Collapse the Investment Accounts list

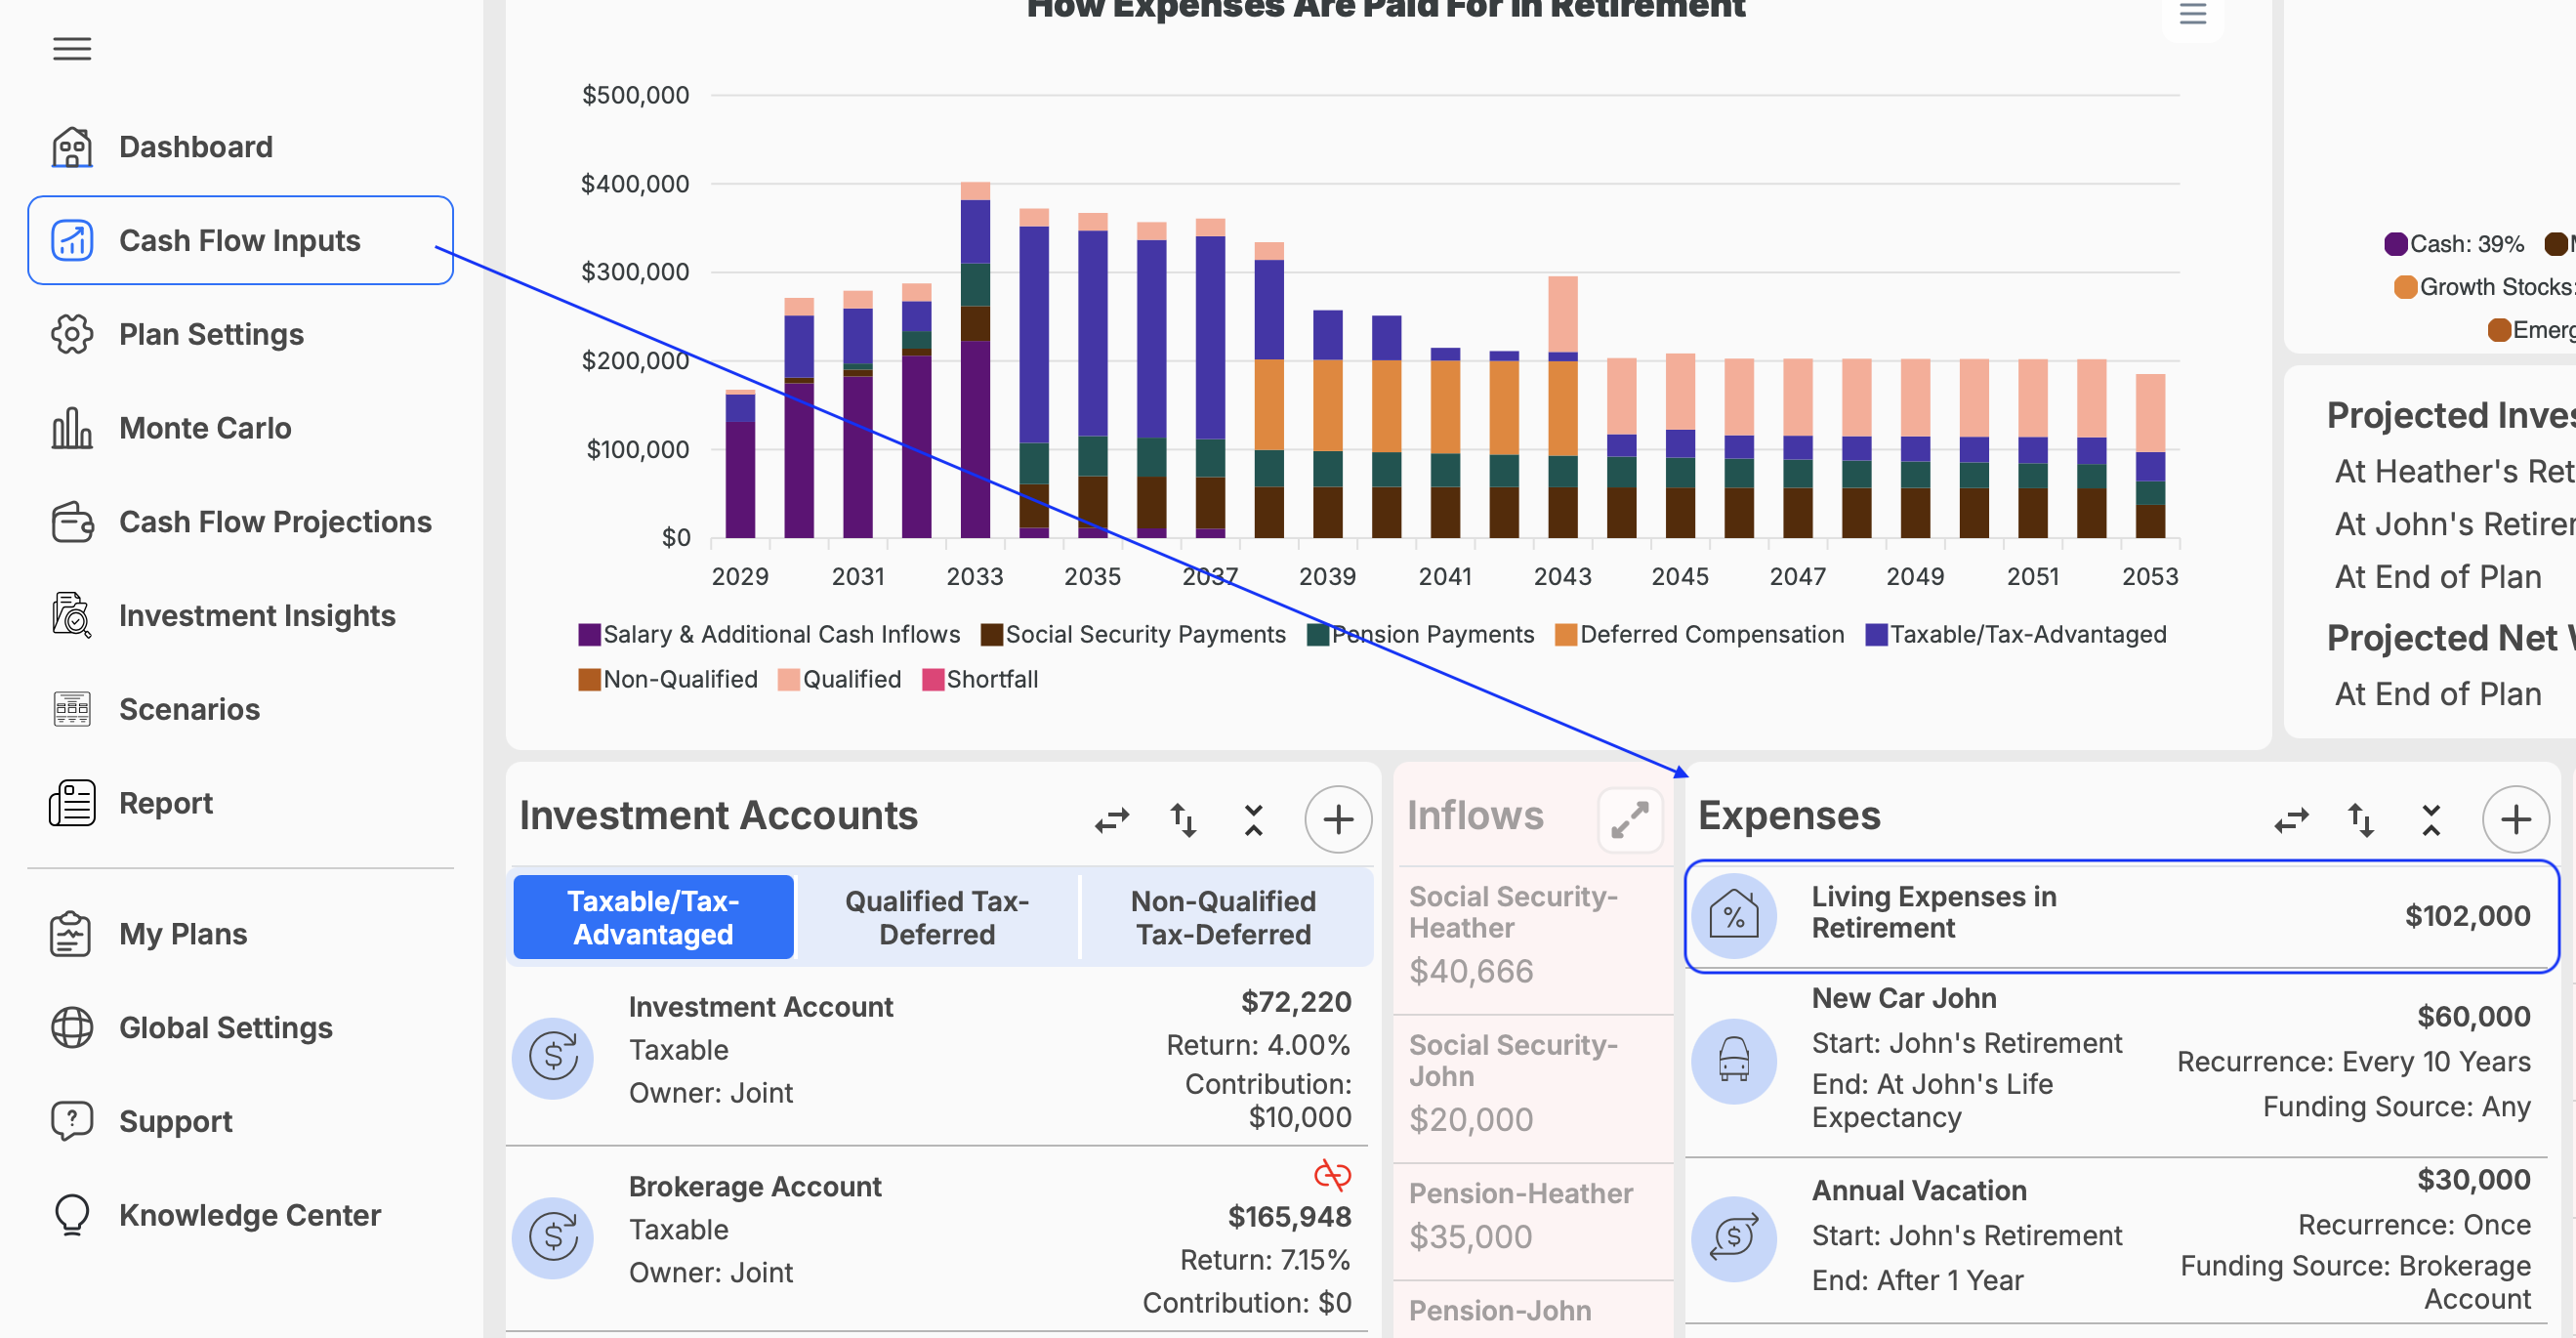(x=1253, y=819)
